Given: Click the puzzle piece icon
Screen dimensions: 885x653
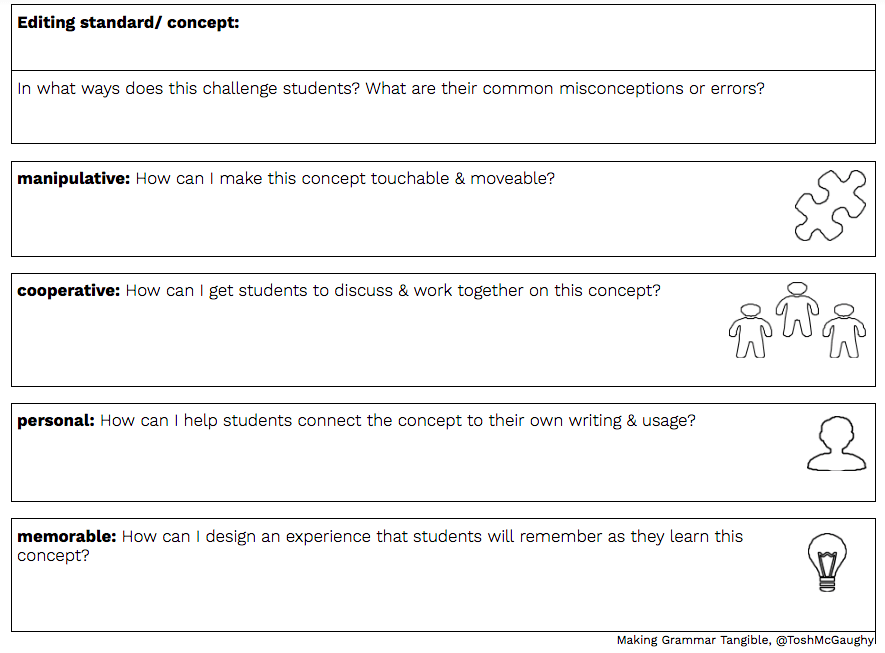Looking at the screenshot, I should point(829,204).
